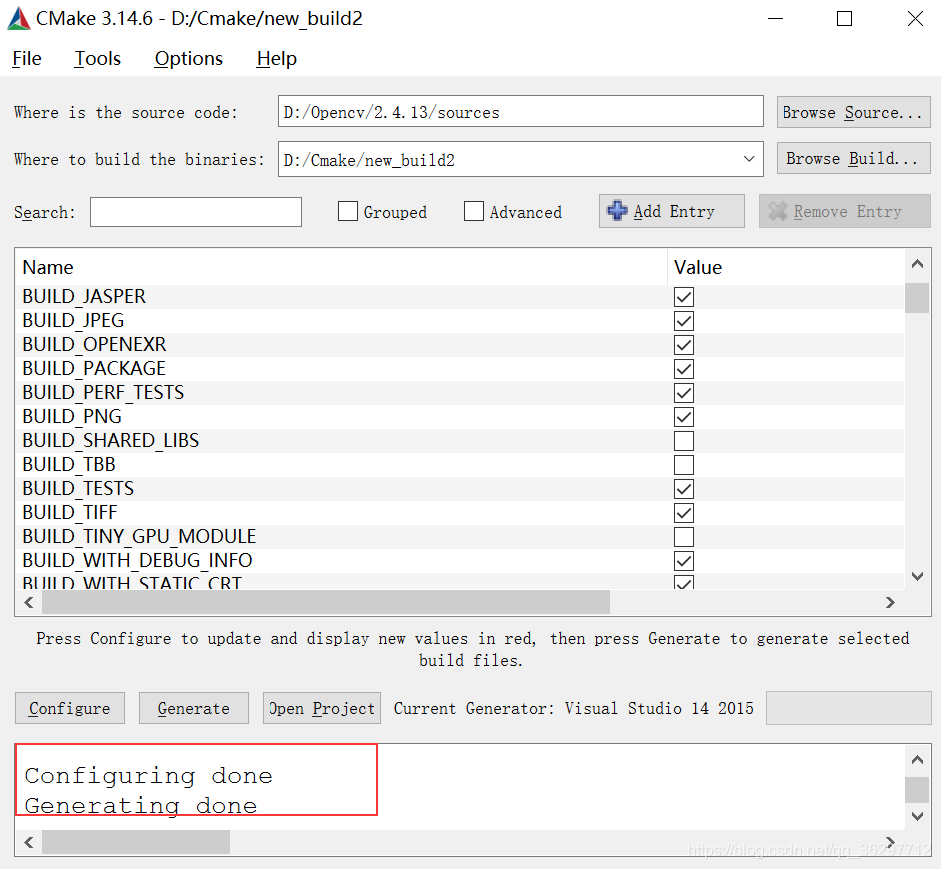Click into the Search field

(196, 212)
